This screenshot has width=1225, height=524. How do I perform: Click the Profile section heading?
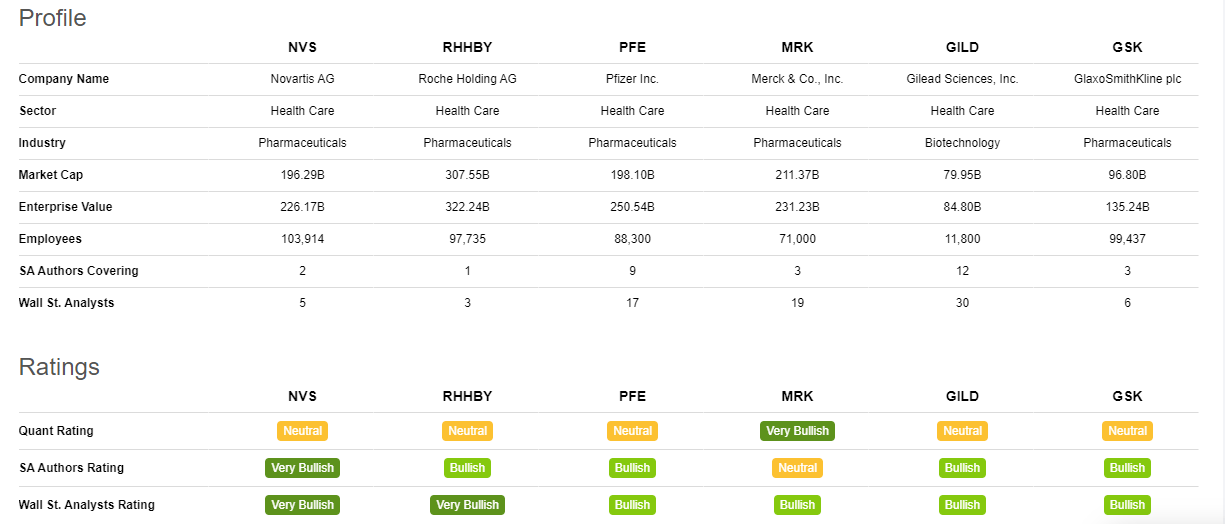click(53, 18)
